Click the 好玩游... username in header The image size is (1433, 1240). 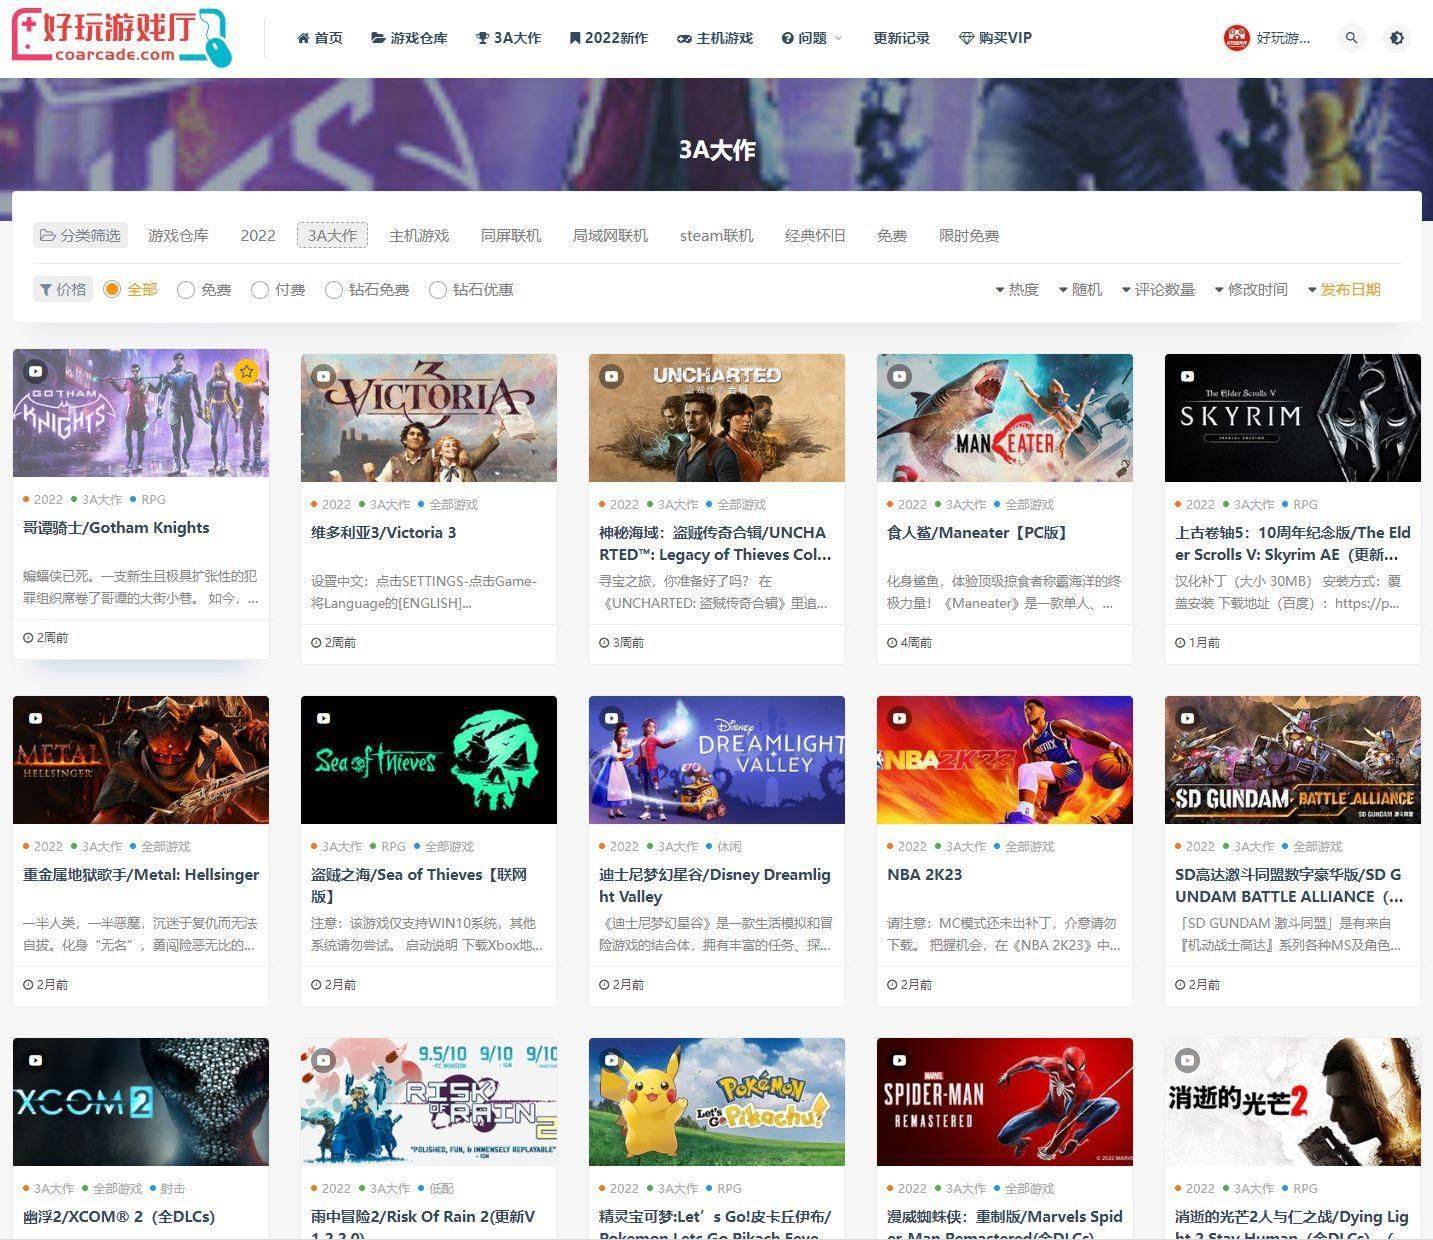[x=1283, y=38]
